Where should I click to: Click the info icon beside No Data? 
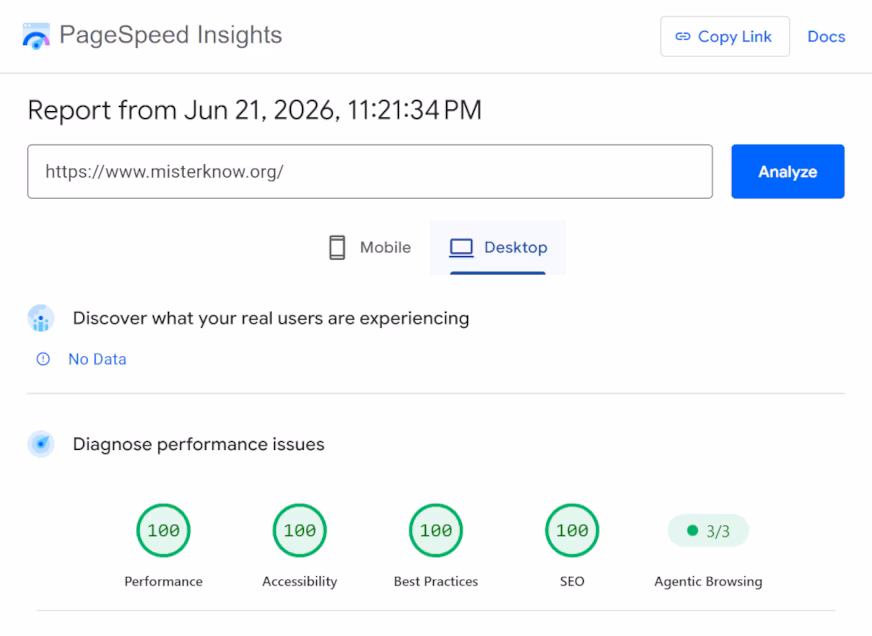coord(43,359)
